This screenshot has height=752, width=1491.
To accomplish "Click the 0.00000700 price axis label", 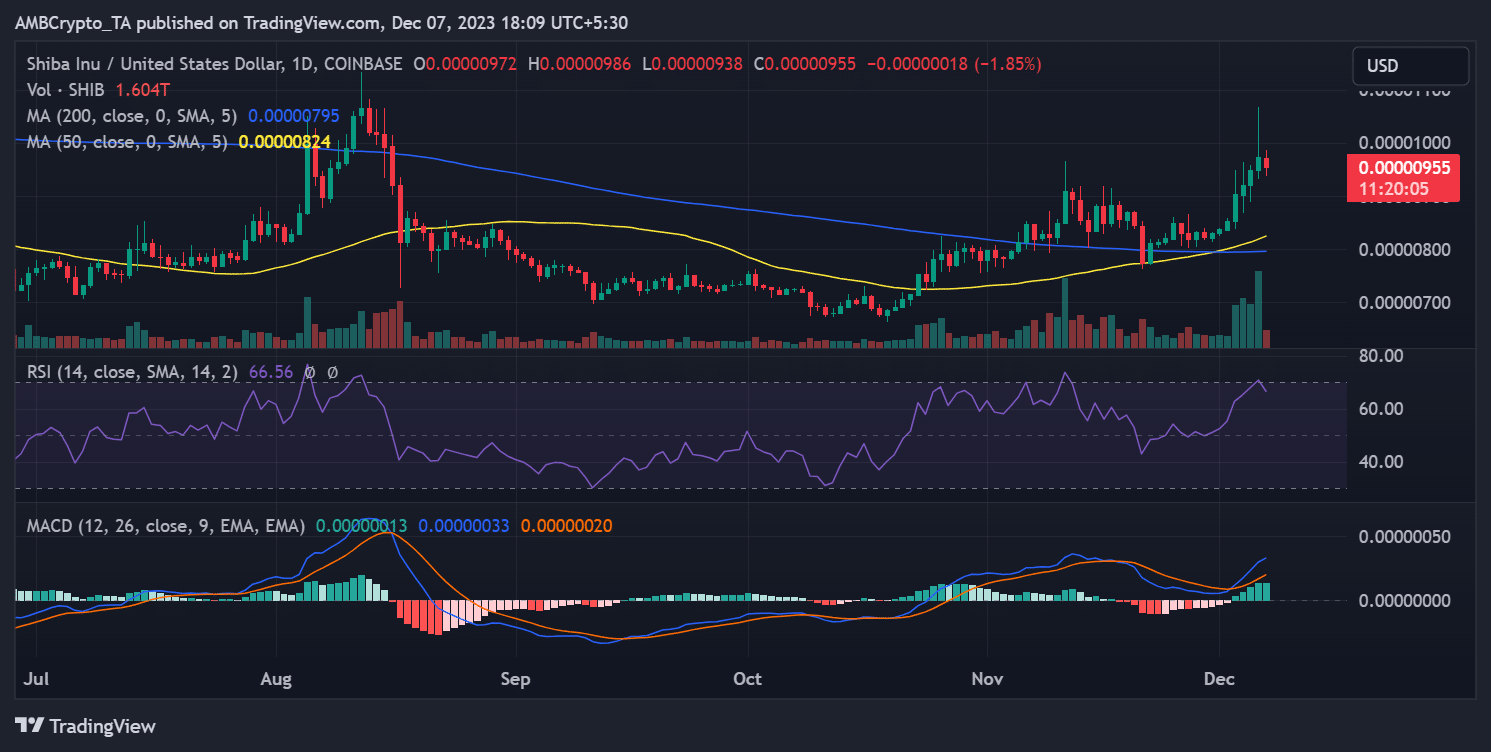I will pos(1407,302).
